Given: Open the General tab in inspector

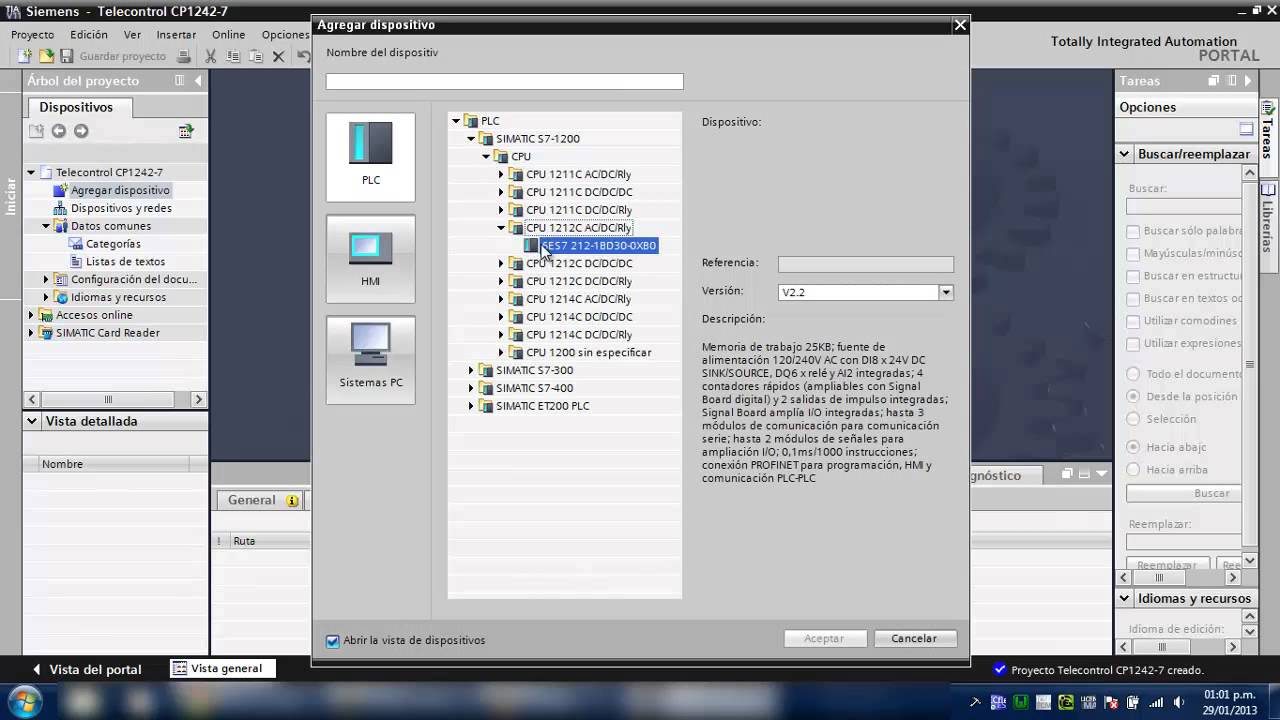Looking at the screenshot, I should (x=260, y=500).
